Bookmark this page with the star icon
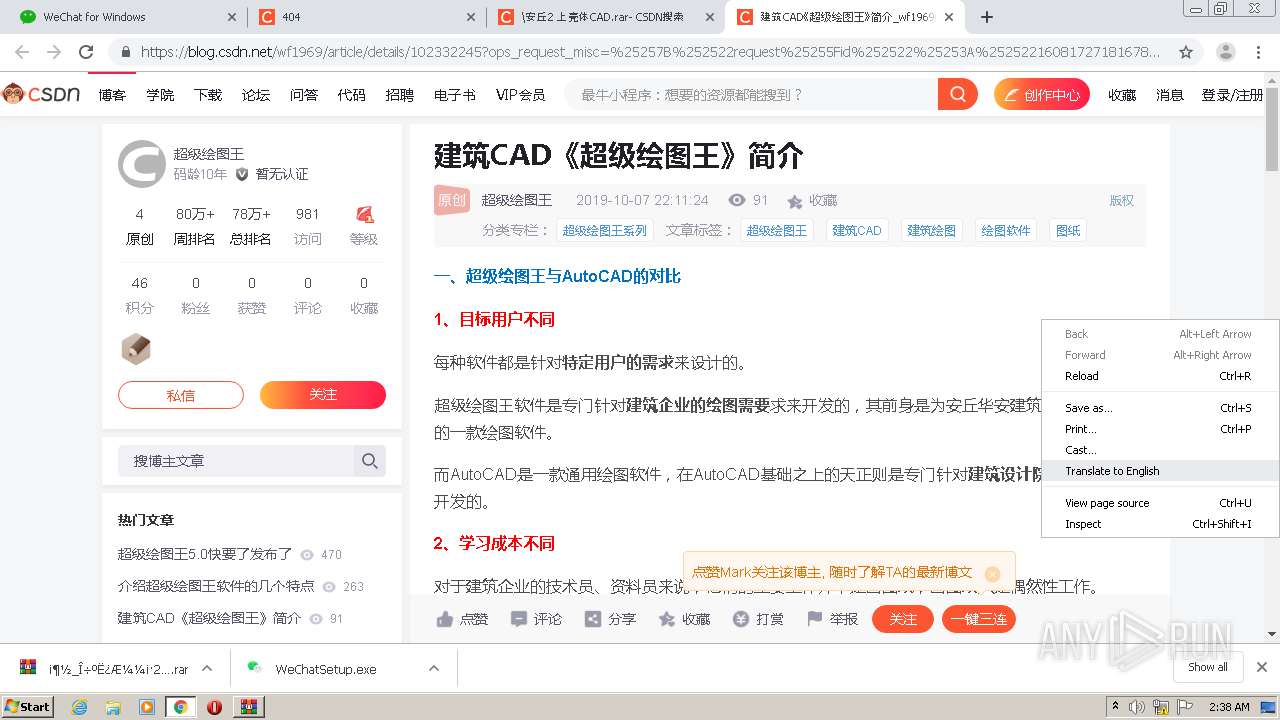Image resolution: width=1280 pixels, height=720 pixels. tap(1186, 52)
